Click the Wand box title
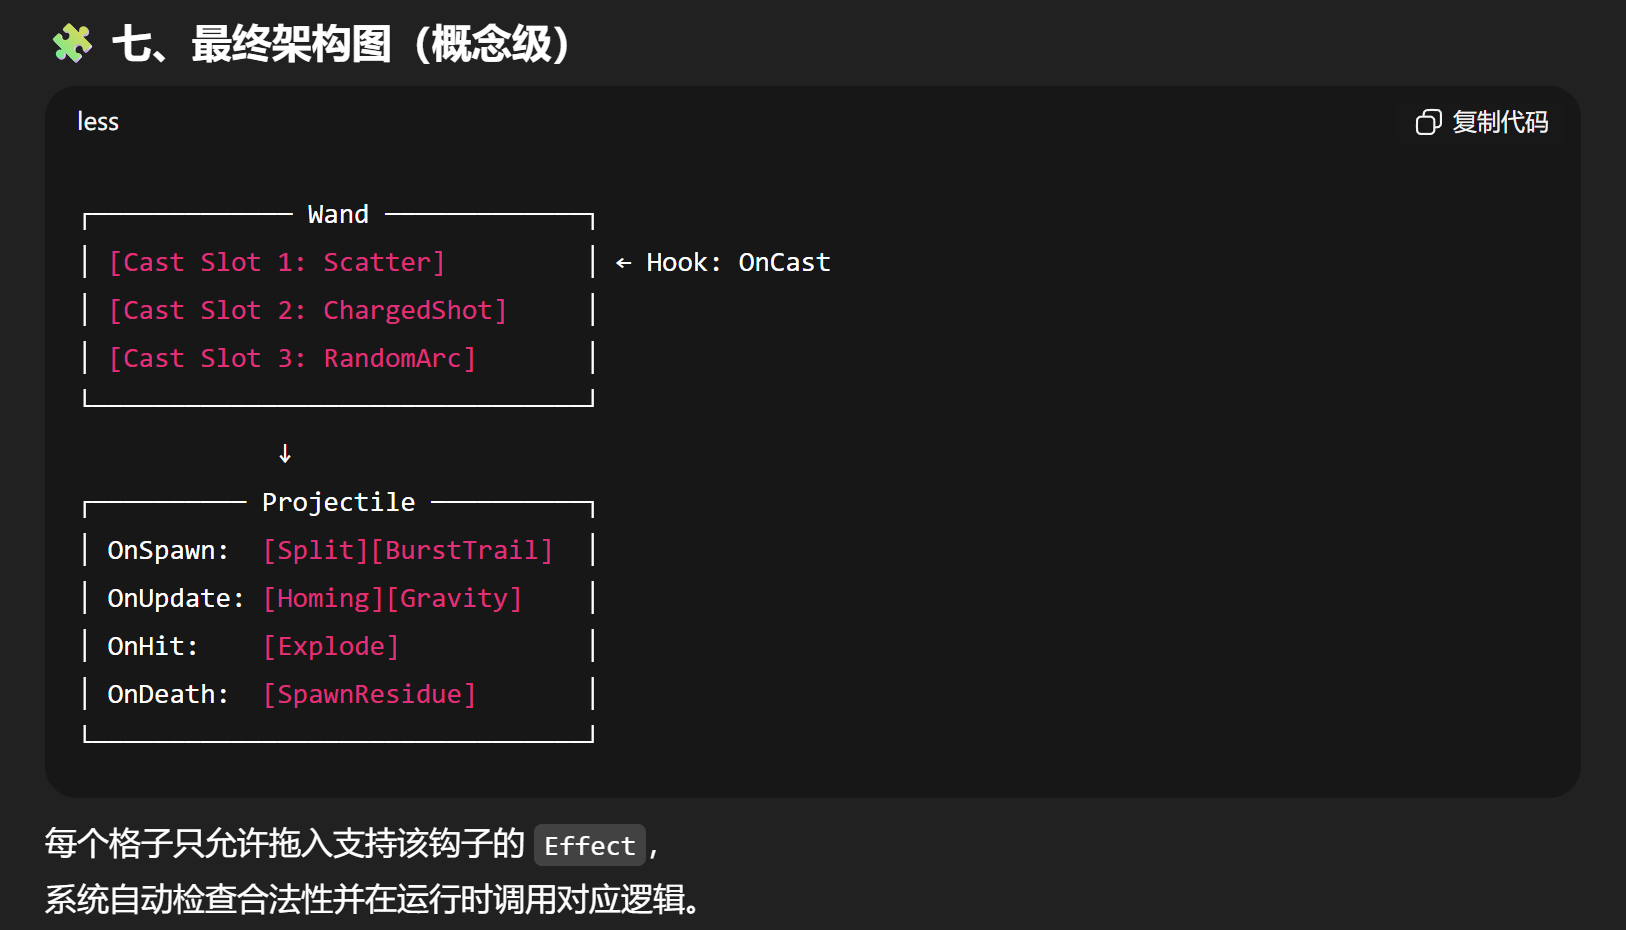Viewport: 1626px width, 930px height. (x=338, y=214)
